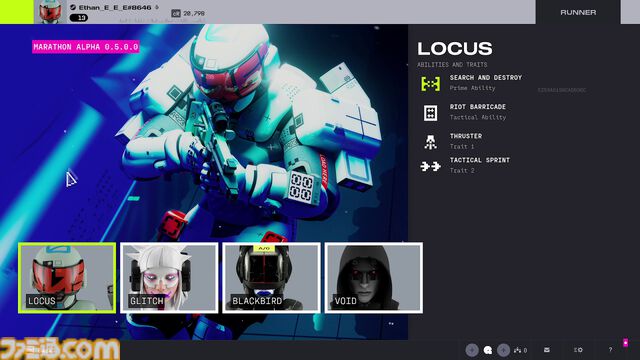Image resolution: width=640 pixels, height=360 pixels.
Task: Select the Glitch runner portrait
Action: (169, 278)
